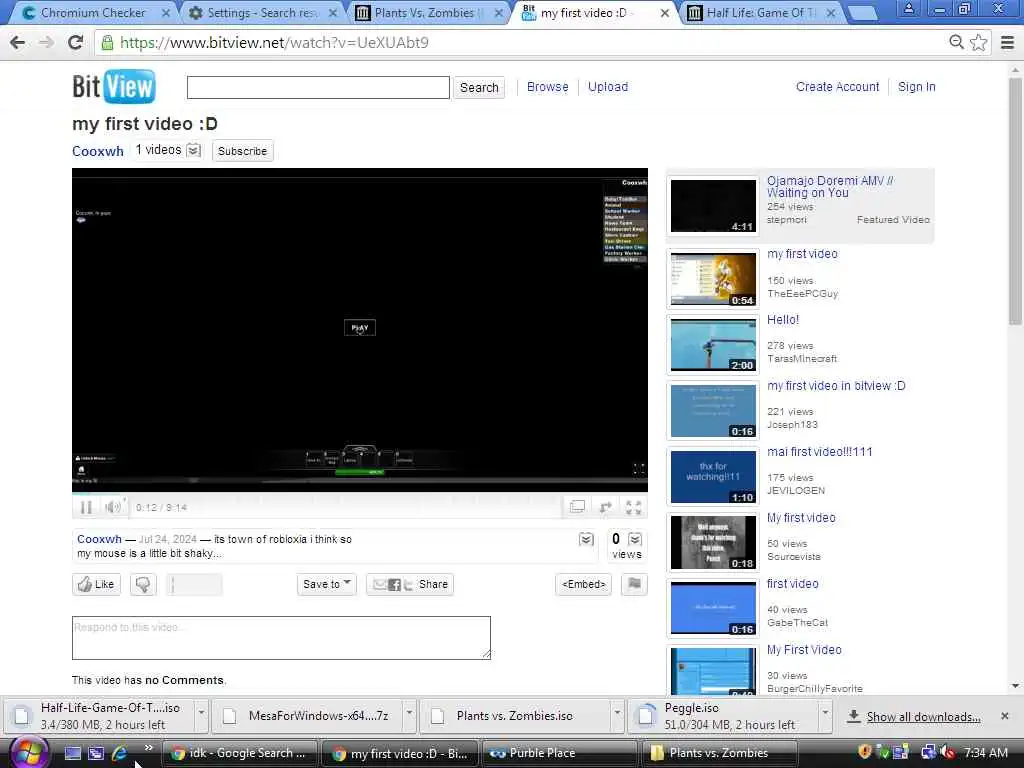
Task: Click the system clock showing 7:34 AM
Action: click(x=985, y=753)
